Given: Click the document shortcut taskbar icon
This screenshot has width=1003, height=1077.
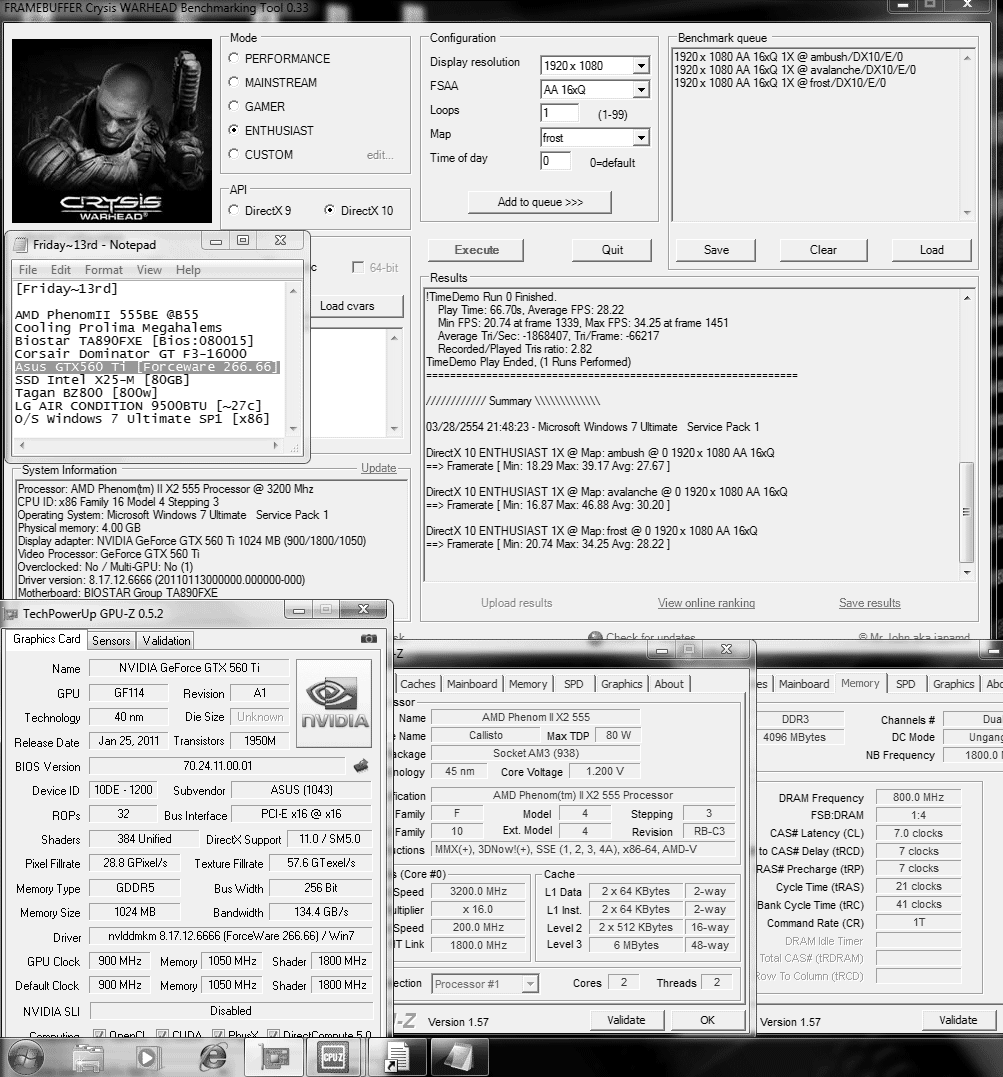Looking at the screenshot, I should pyautogui.click(x=397, y=1058).
